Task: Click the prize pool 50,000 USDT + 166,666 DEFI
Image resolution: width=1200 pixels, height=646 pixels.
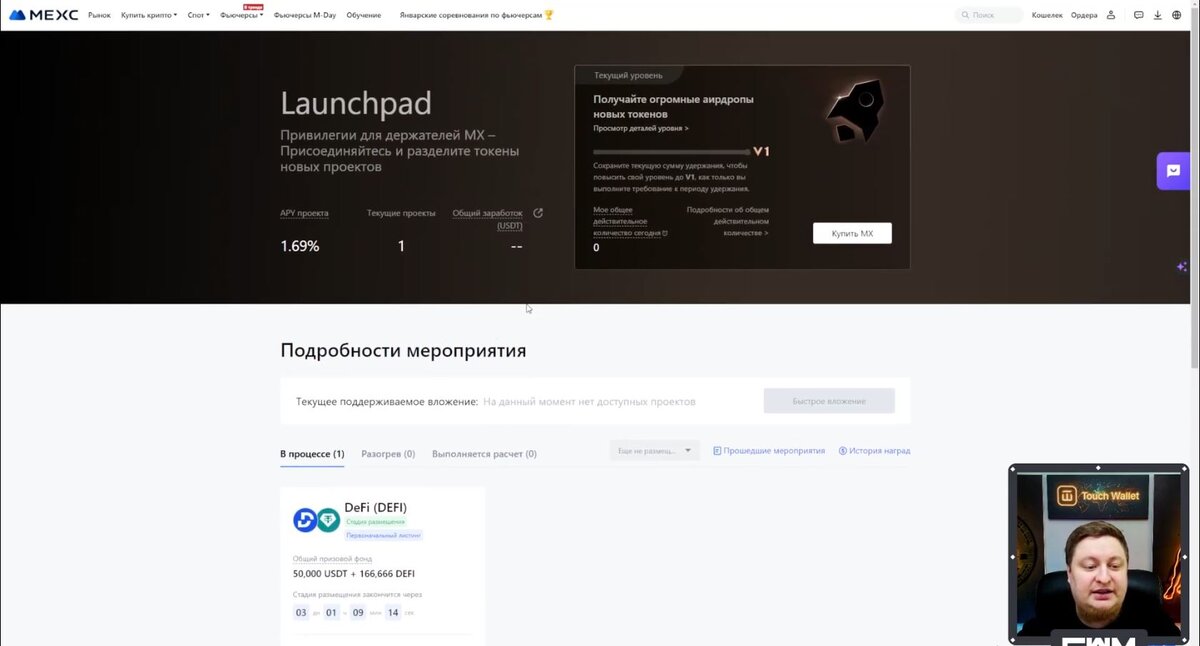Action: [353, 574]
